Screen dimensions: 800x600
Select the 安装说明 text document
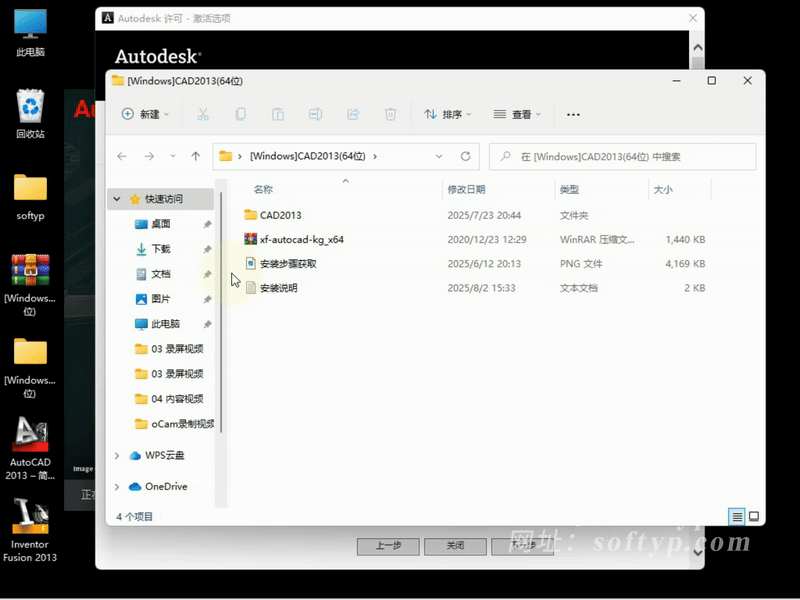point(278,288)
